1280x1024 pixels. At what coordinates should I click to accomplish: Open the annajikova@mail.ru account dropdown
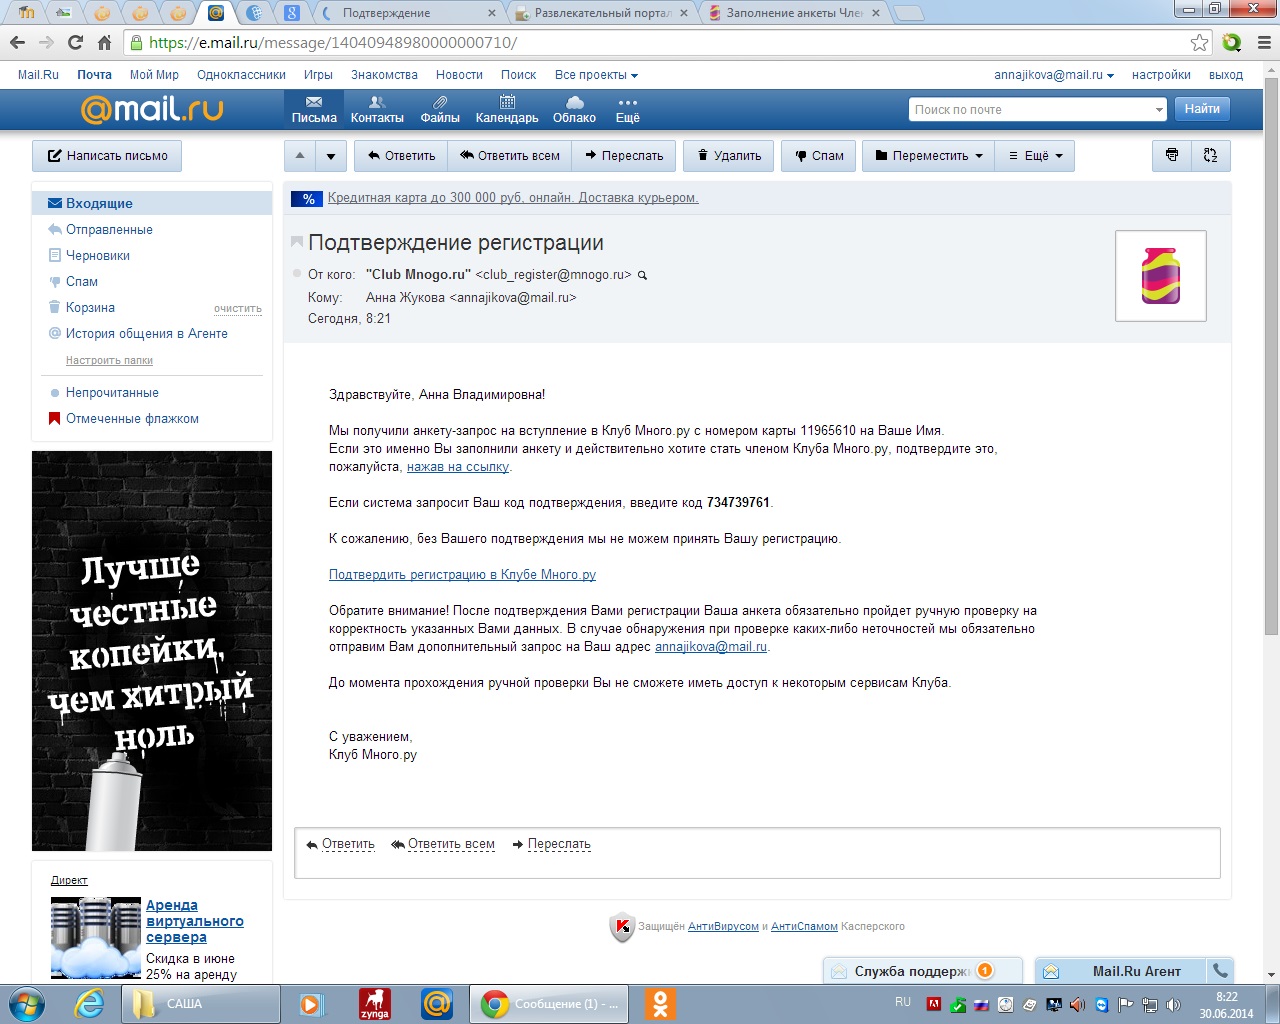pyautogui.click(x=1054, y=75)
